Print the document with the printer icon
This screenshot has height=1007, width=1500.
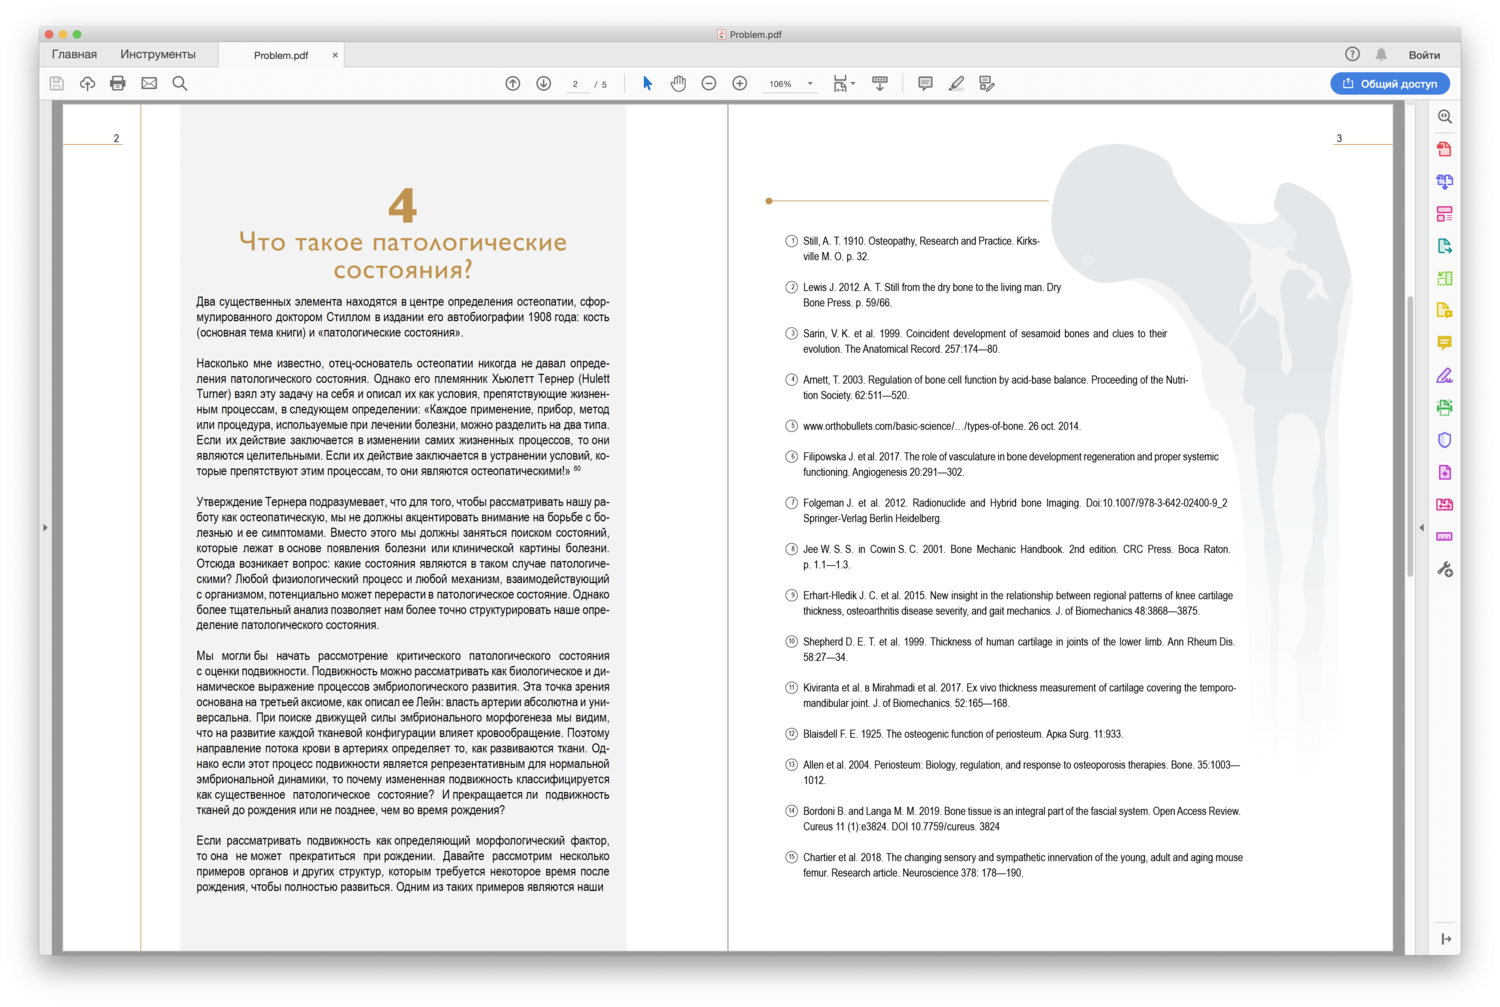[x=118, y=84]
